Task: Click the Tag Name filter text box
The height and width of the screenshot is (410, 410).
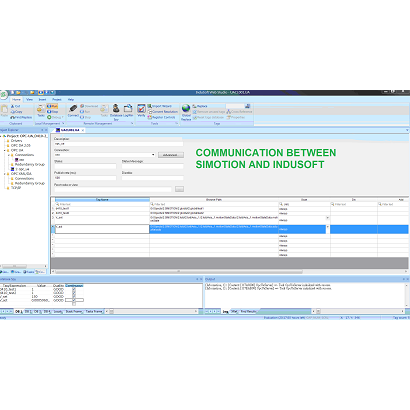Action: pyautogui.click(x=102, y=204)
